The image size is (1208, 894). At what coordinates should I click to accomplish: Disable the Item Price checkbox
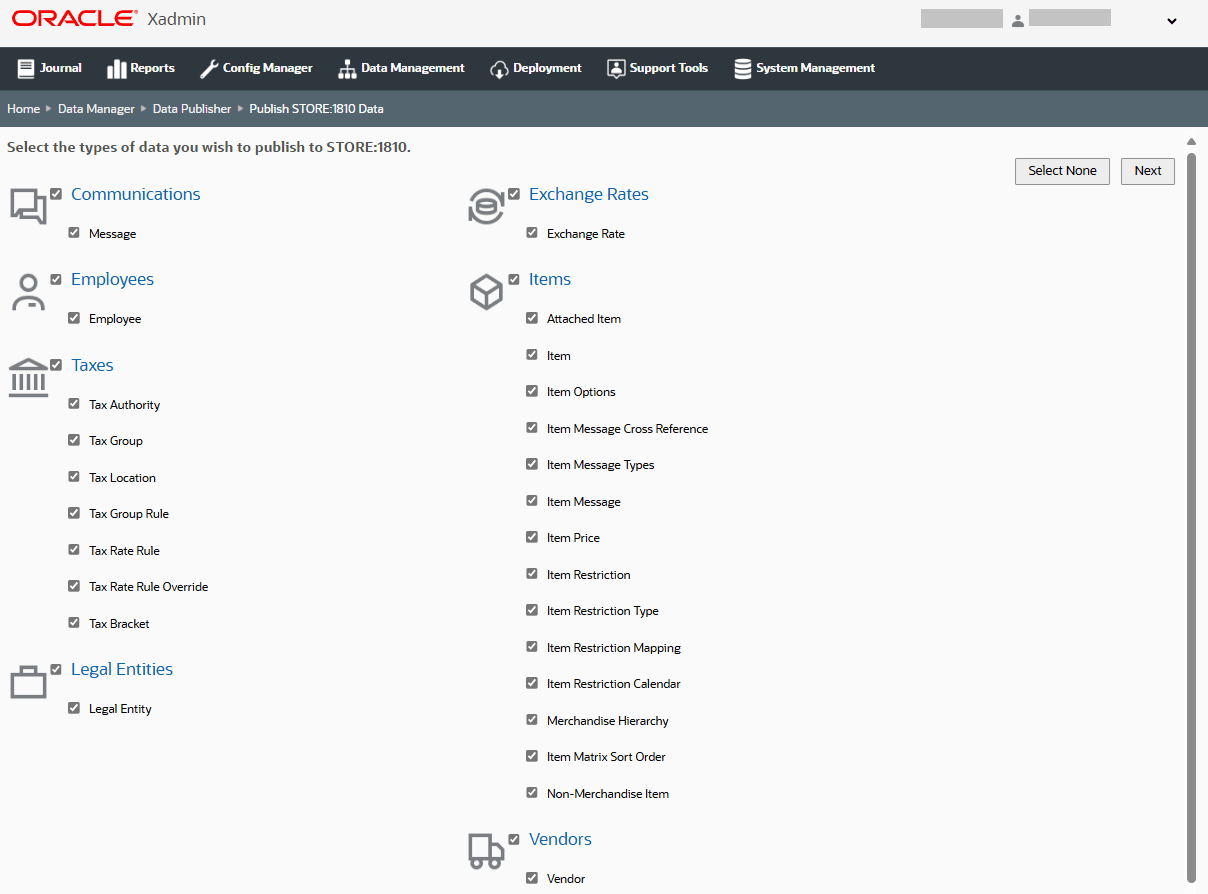531,536
